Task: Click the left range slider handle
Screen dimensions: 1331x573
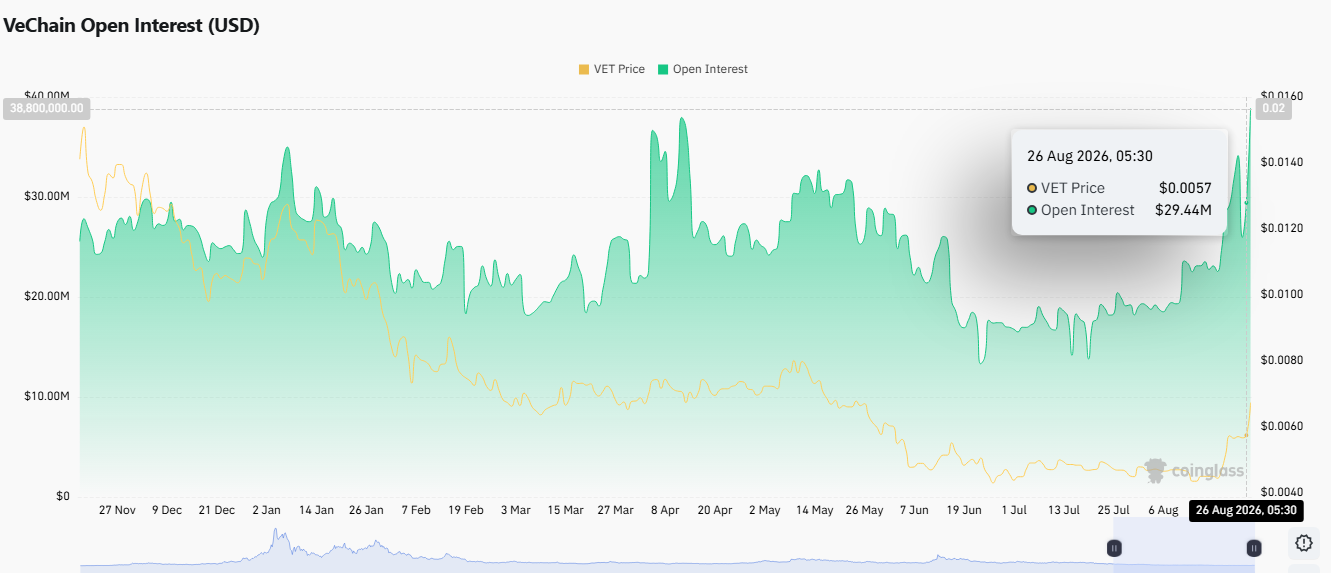Action: point(1114,548)
